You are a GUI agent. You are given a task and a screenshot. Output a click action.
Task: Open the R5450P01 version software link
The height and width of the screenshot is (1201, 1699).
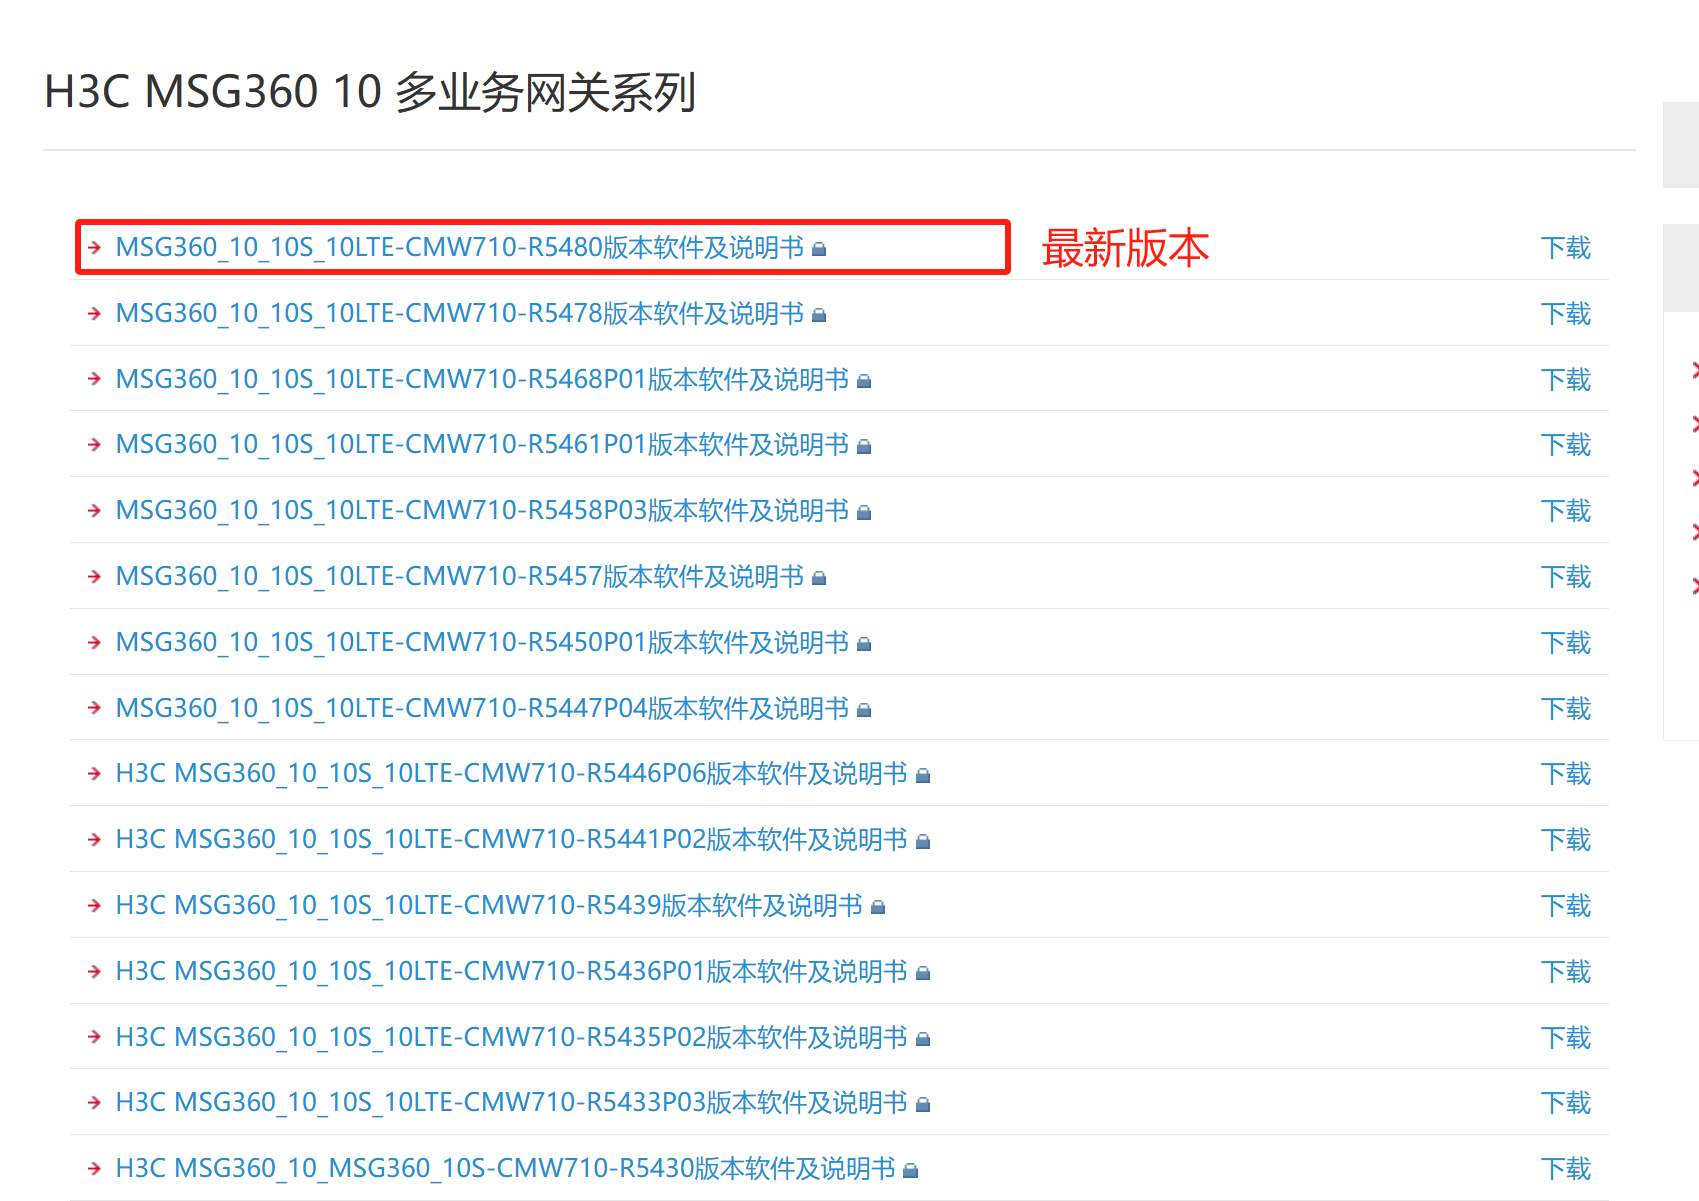(482, 642)
